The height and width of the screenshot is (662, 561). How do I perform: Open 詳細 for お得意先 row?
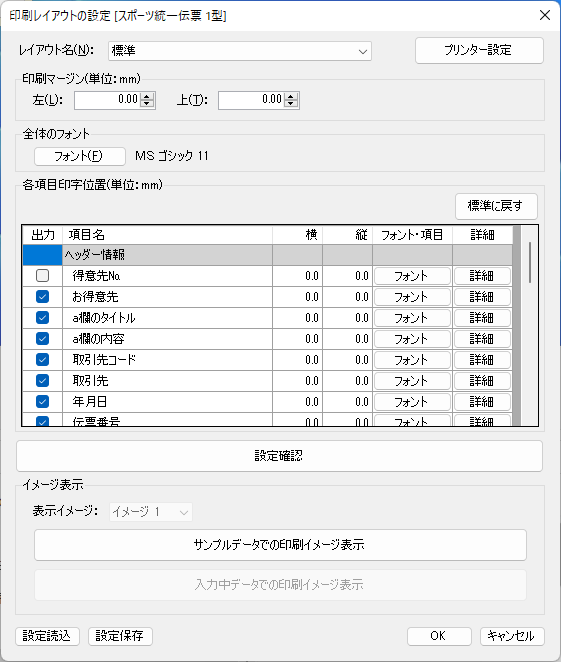(x=482, y=297)
